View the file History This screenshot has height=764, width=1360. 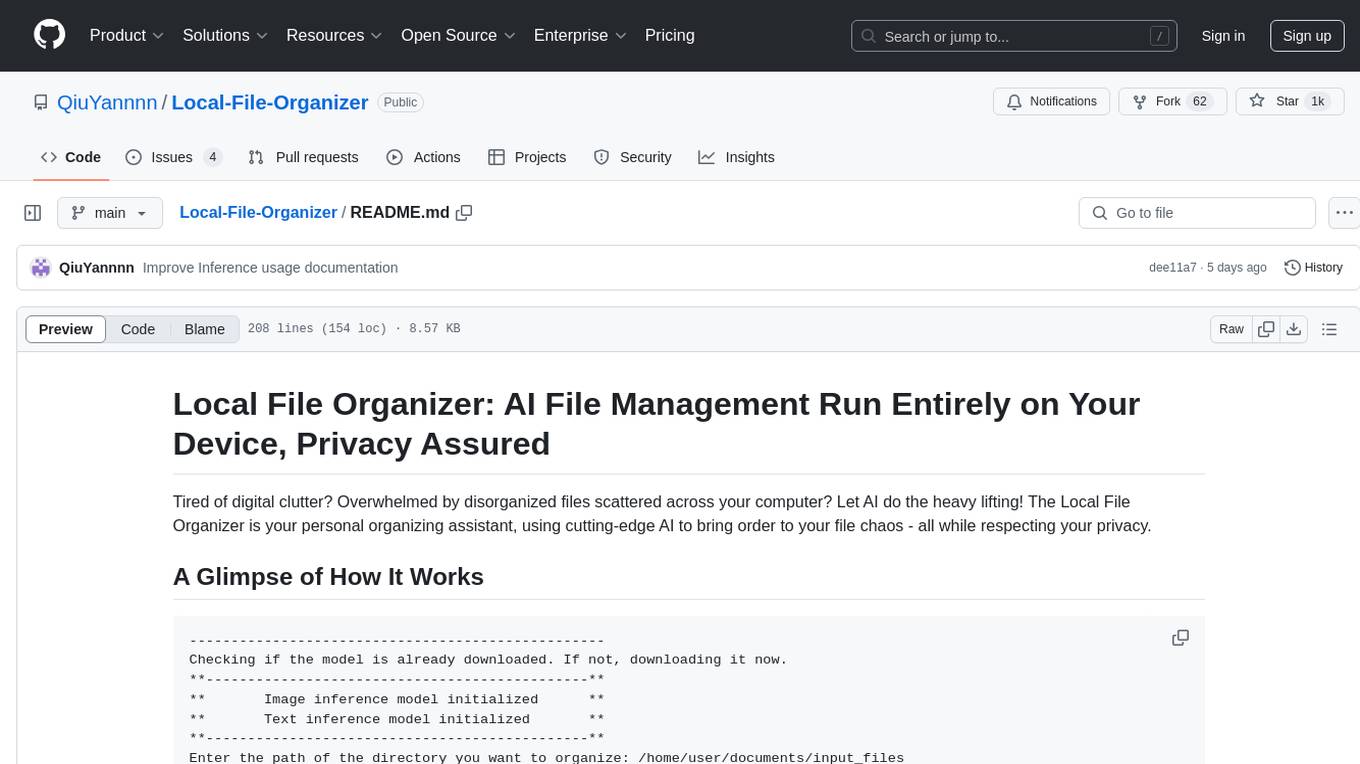click(1313, 267)
